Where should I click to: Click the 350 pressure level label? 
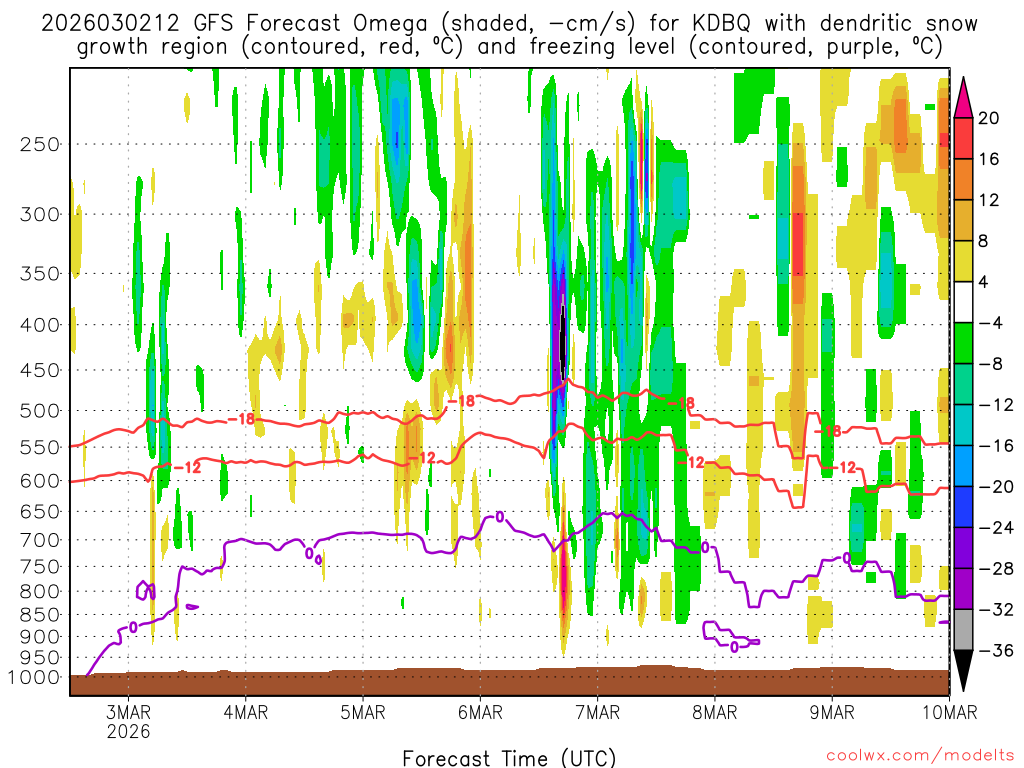(40, 274)
